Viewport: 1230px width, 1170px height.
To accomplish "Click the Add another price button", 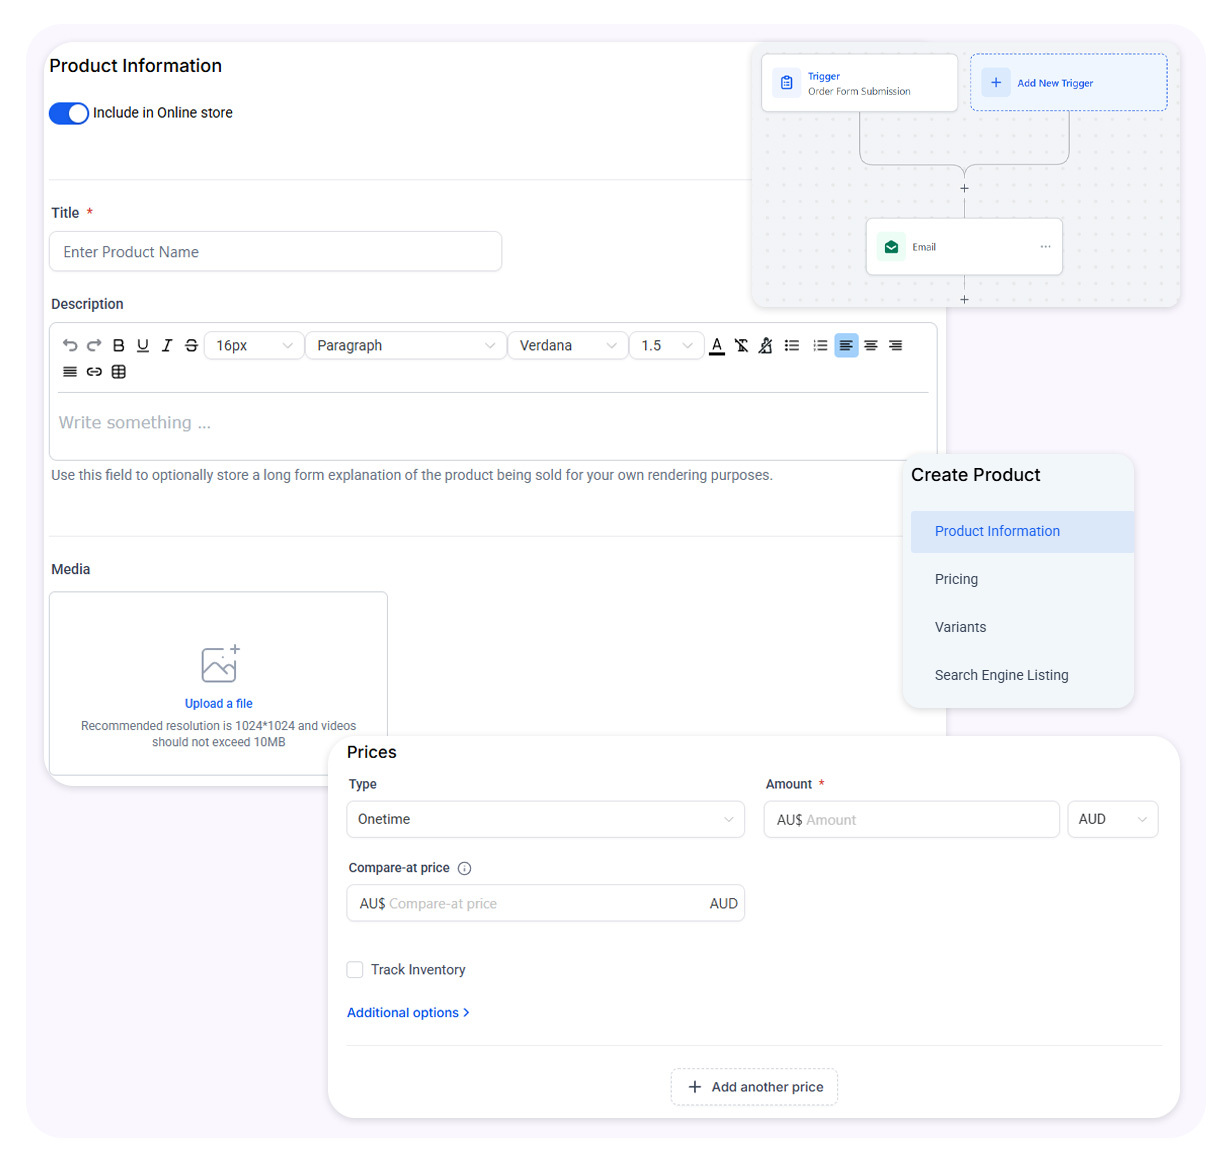I will point(754,1087).
